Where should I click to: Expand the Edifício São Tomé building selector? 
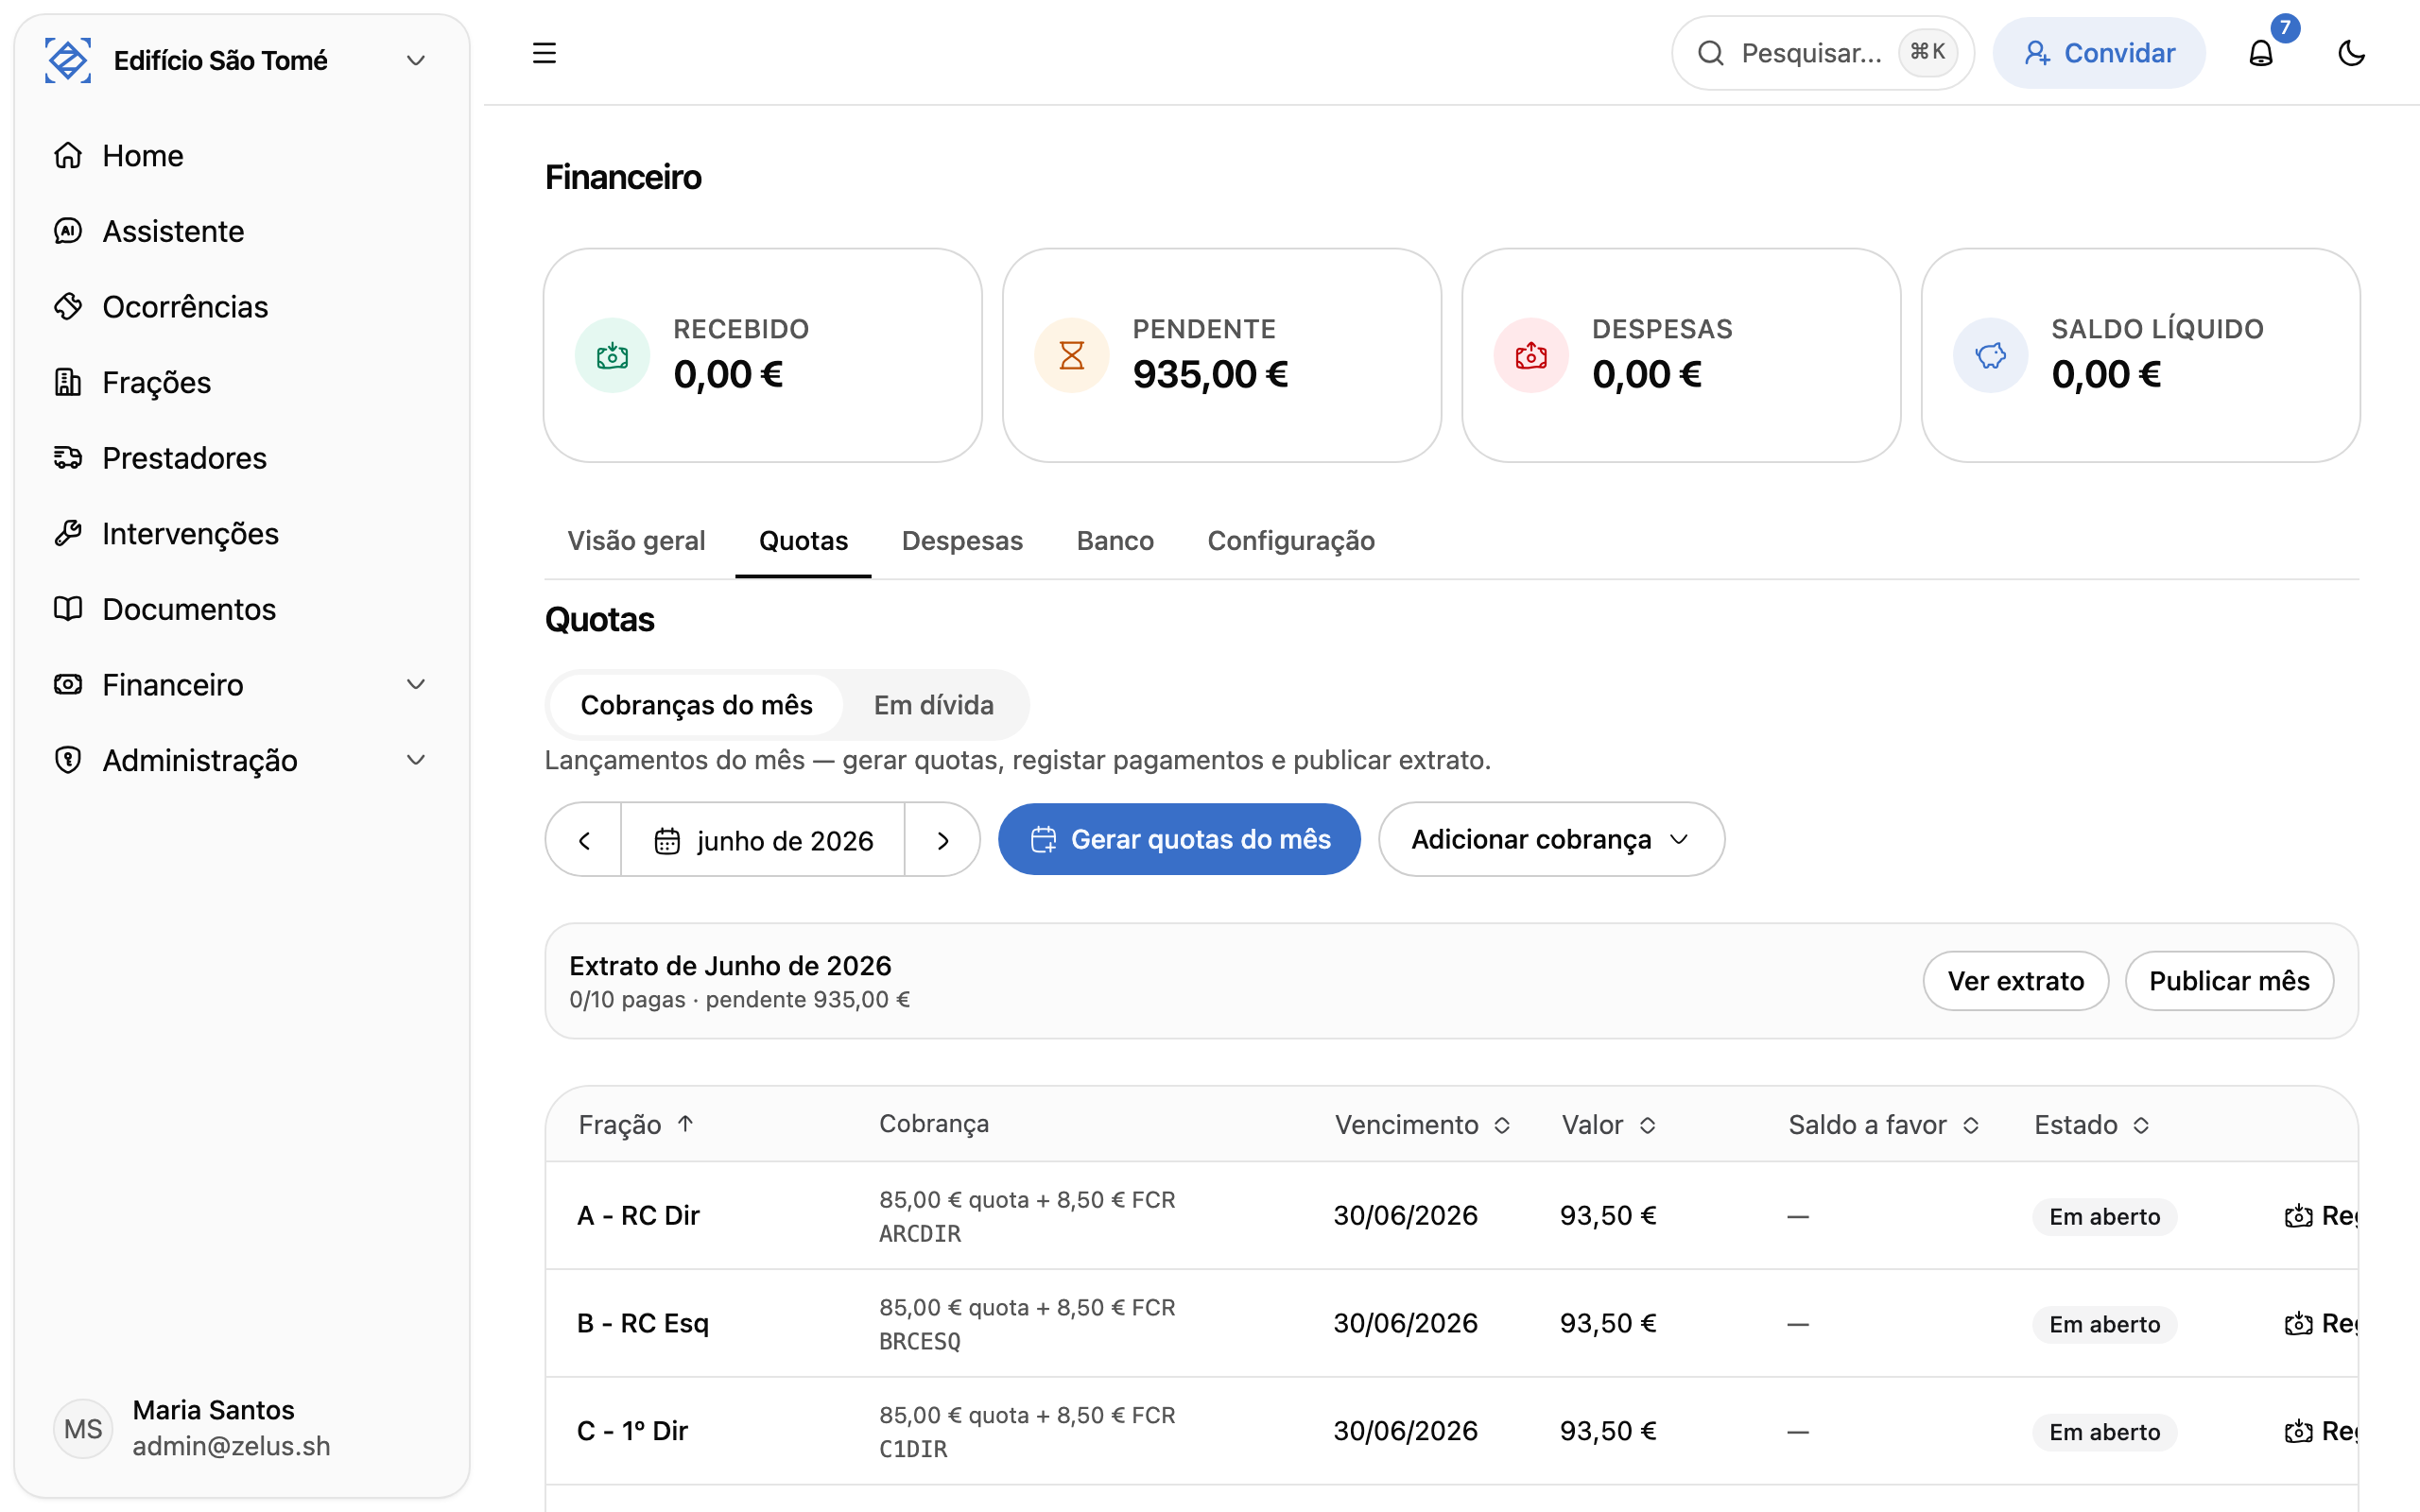(x=416, y=60)
